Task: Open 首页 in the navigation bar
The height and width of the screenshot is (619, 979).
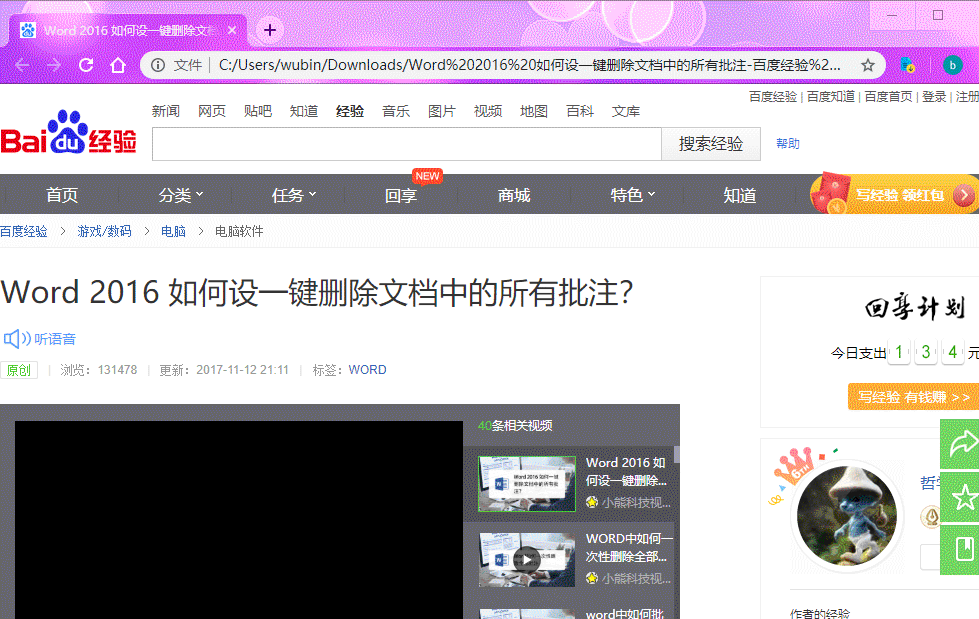Action: (62, 195)
